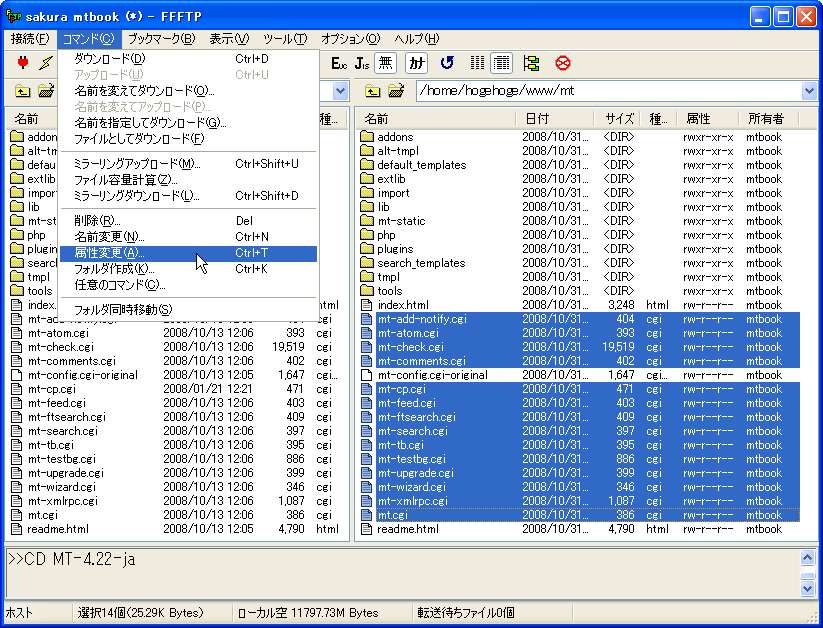Screen dimensions: 823x628
Task: Toggle EUC kanji code for host
Action: coord(339,64)
